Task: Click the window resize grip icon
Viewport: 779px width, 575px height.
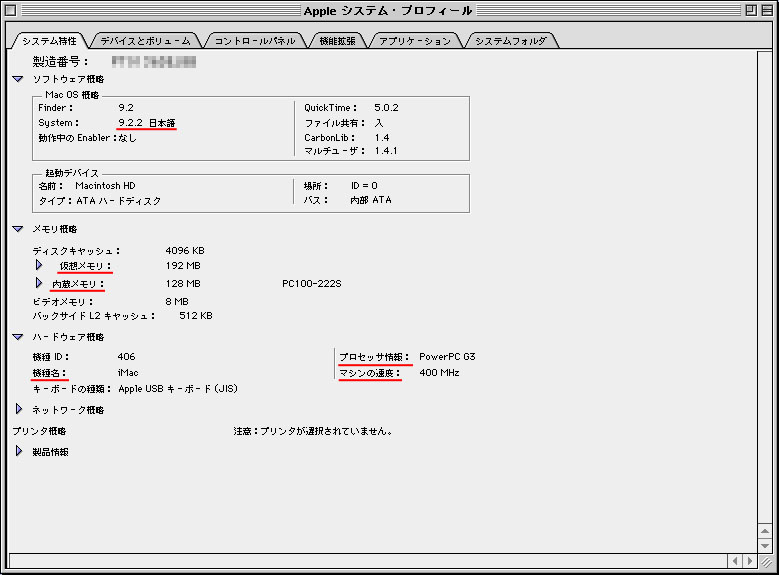Action: point(766,562)
